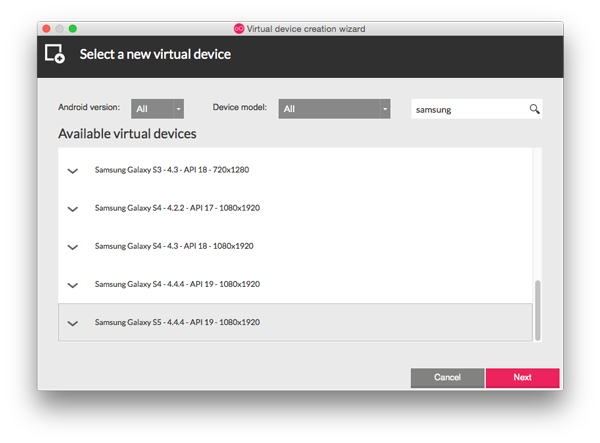Image resolution: width=600 pixels, height=443 pixels.
Task: Select Samsung Galaxy S5 - 4.4.4 - API 19 device
Action: click(177, 322)
